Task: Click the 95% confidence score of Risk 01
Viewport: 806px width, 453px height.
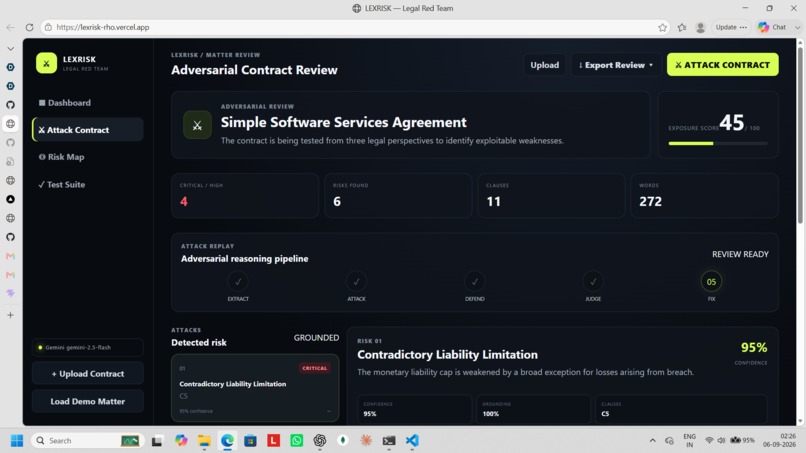Action: (x=754, y=348)
